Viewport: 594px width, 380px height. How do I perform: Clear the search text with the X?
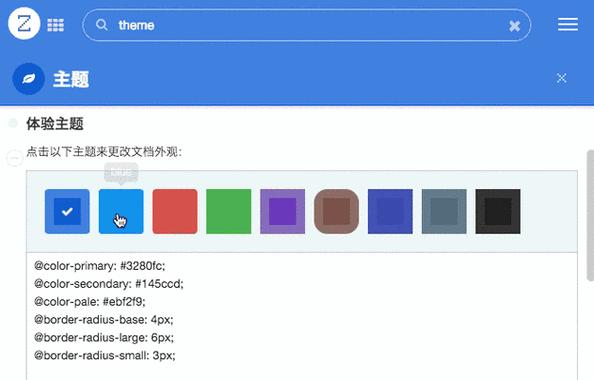514,26
